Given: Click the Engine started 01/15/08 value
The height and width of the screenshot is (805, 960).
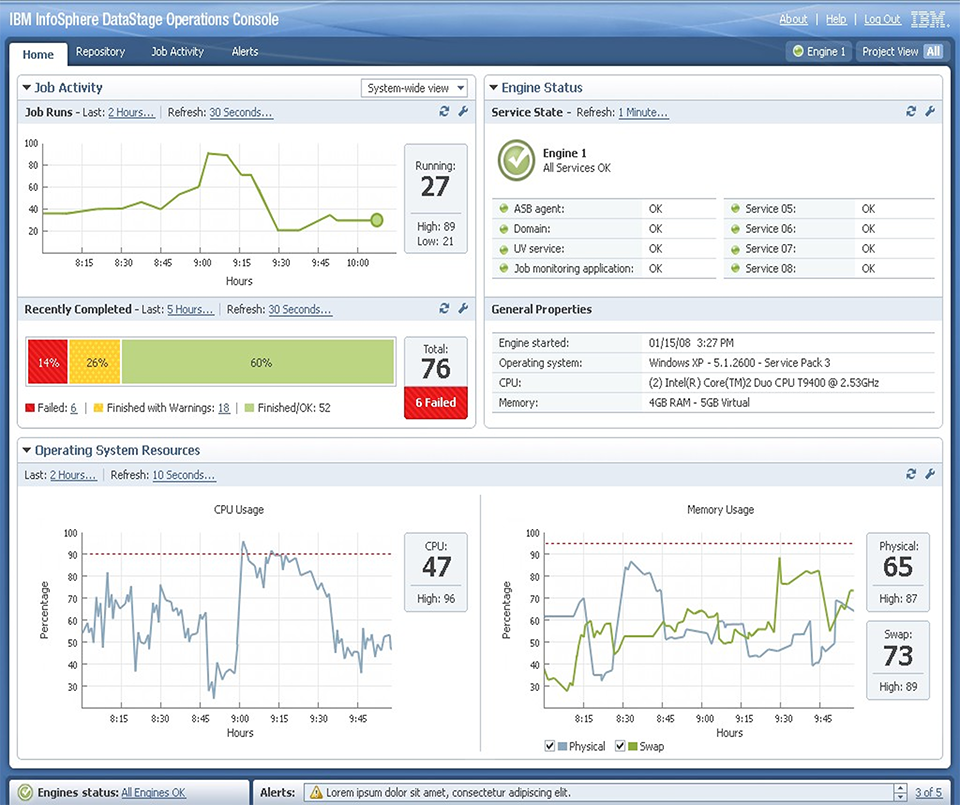Looking at the screenshot, I should coord(691,343).
